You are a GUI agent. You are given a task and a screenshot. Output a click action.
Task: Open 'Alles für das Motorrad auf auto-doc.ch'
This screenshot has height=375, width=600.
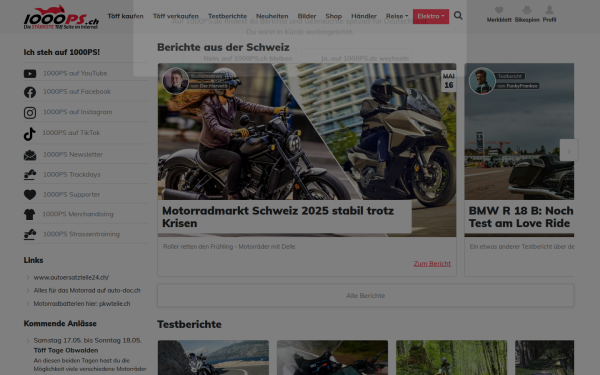(x=87, y=290)
